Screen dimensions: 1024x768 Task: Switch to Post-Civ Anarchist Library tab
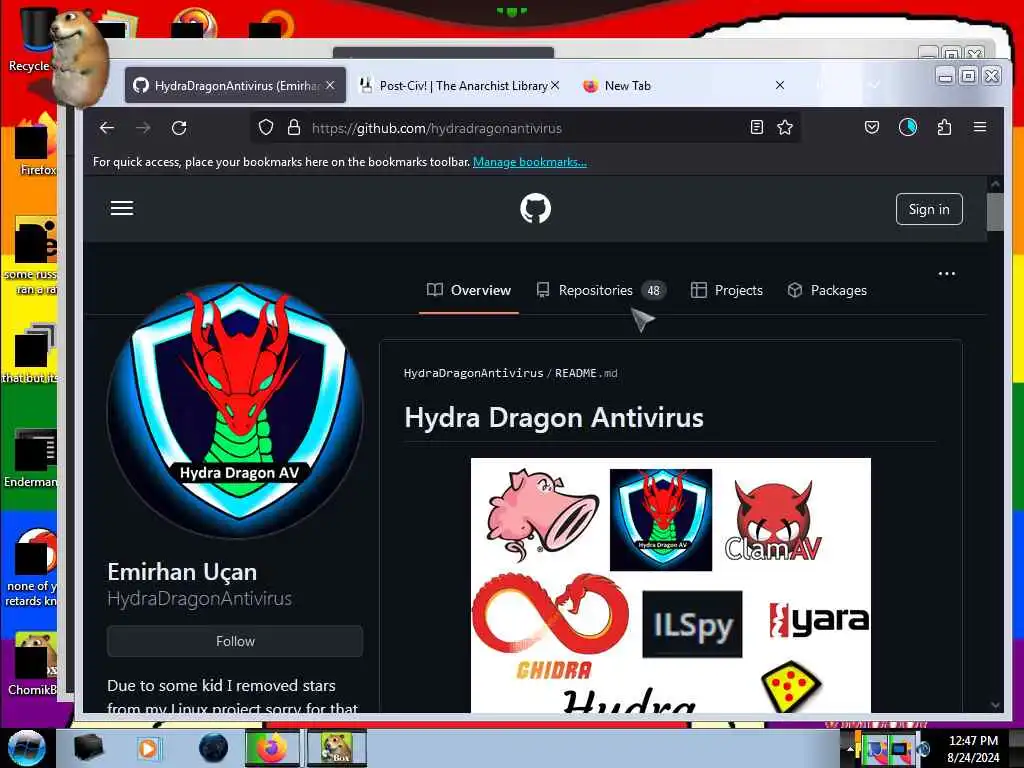click(460, 86)
